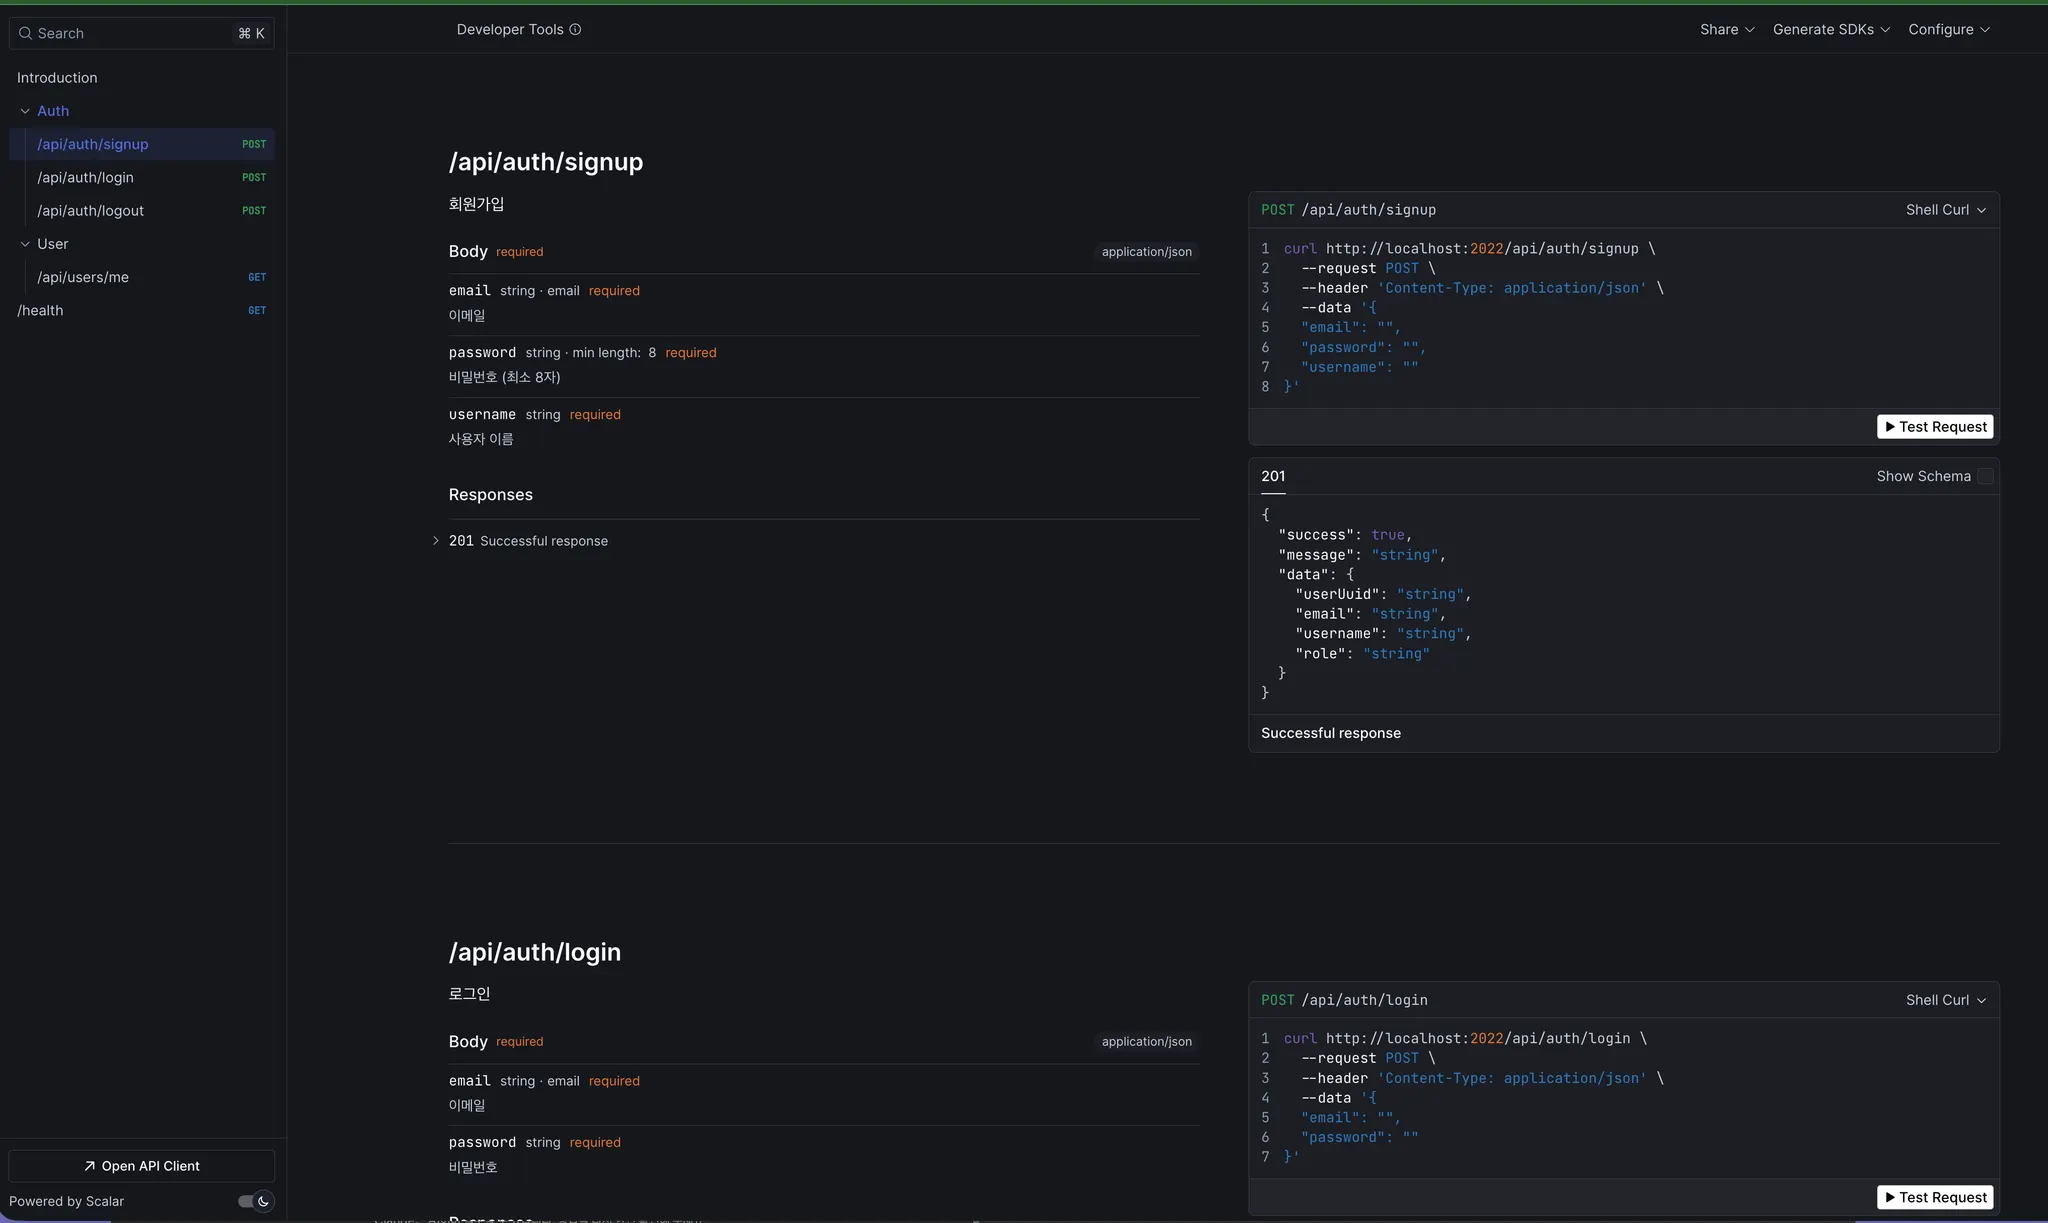Click the search magnifier icon in the sidebar
Viewport: 2048px width, 1223px height.
[26, 33]
